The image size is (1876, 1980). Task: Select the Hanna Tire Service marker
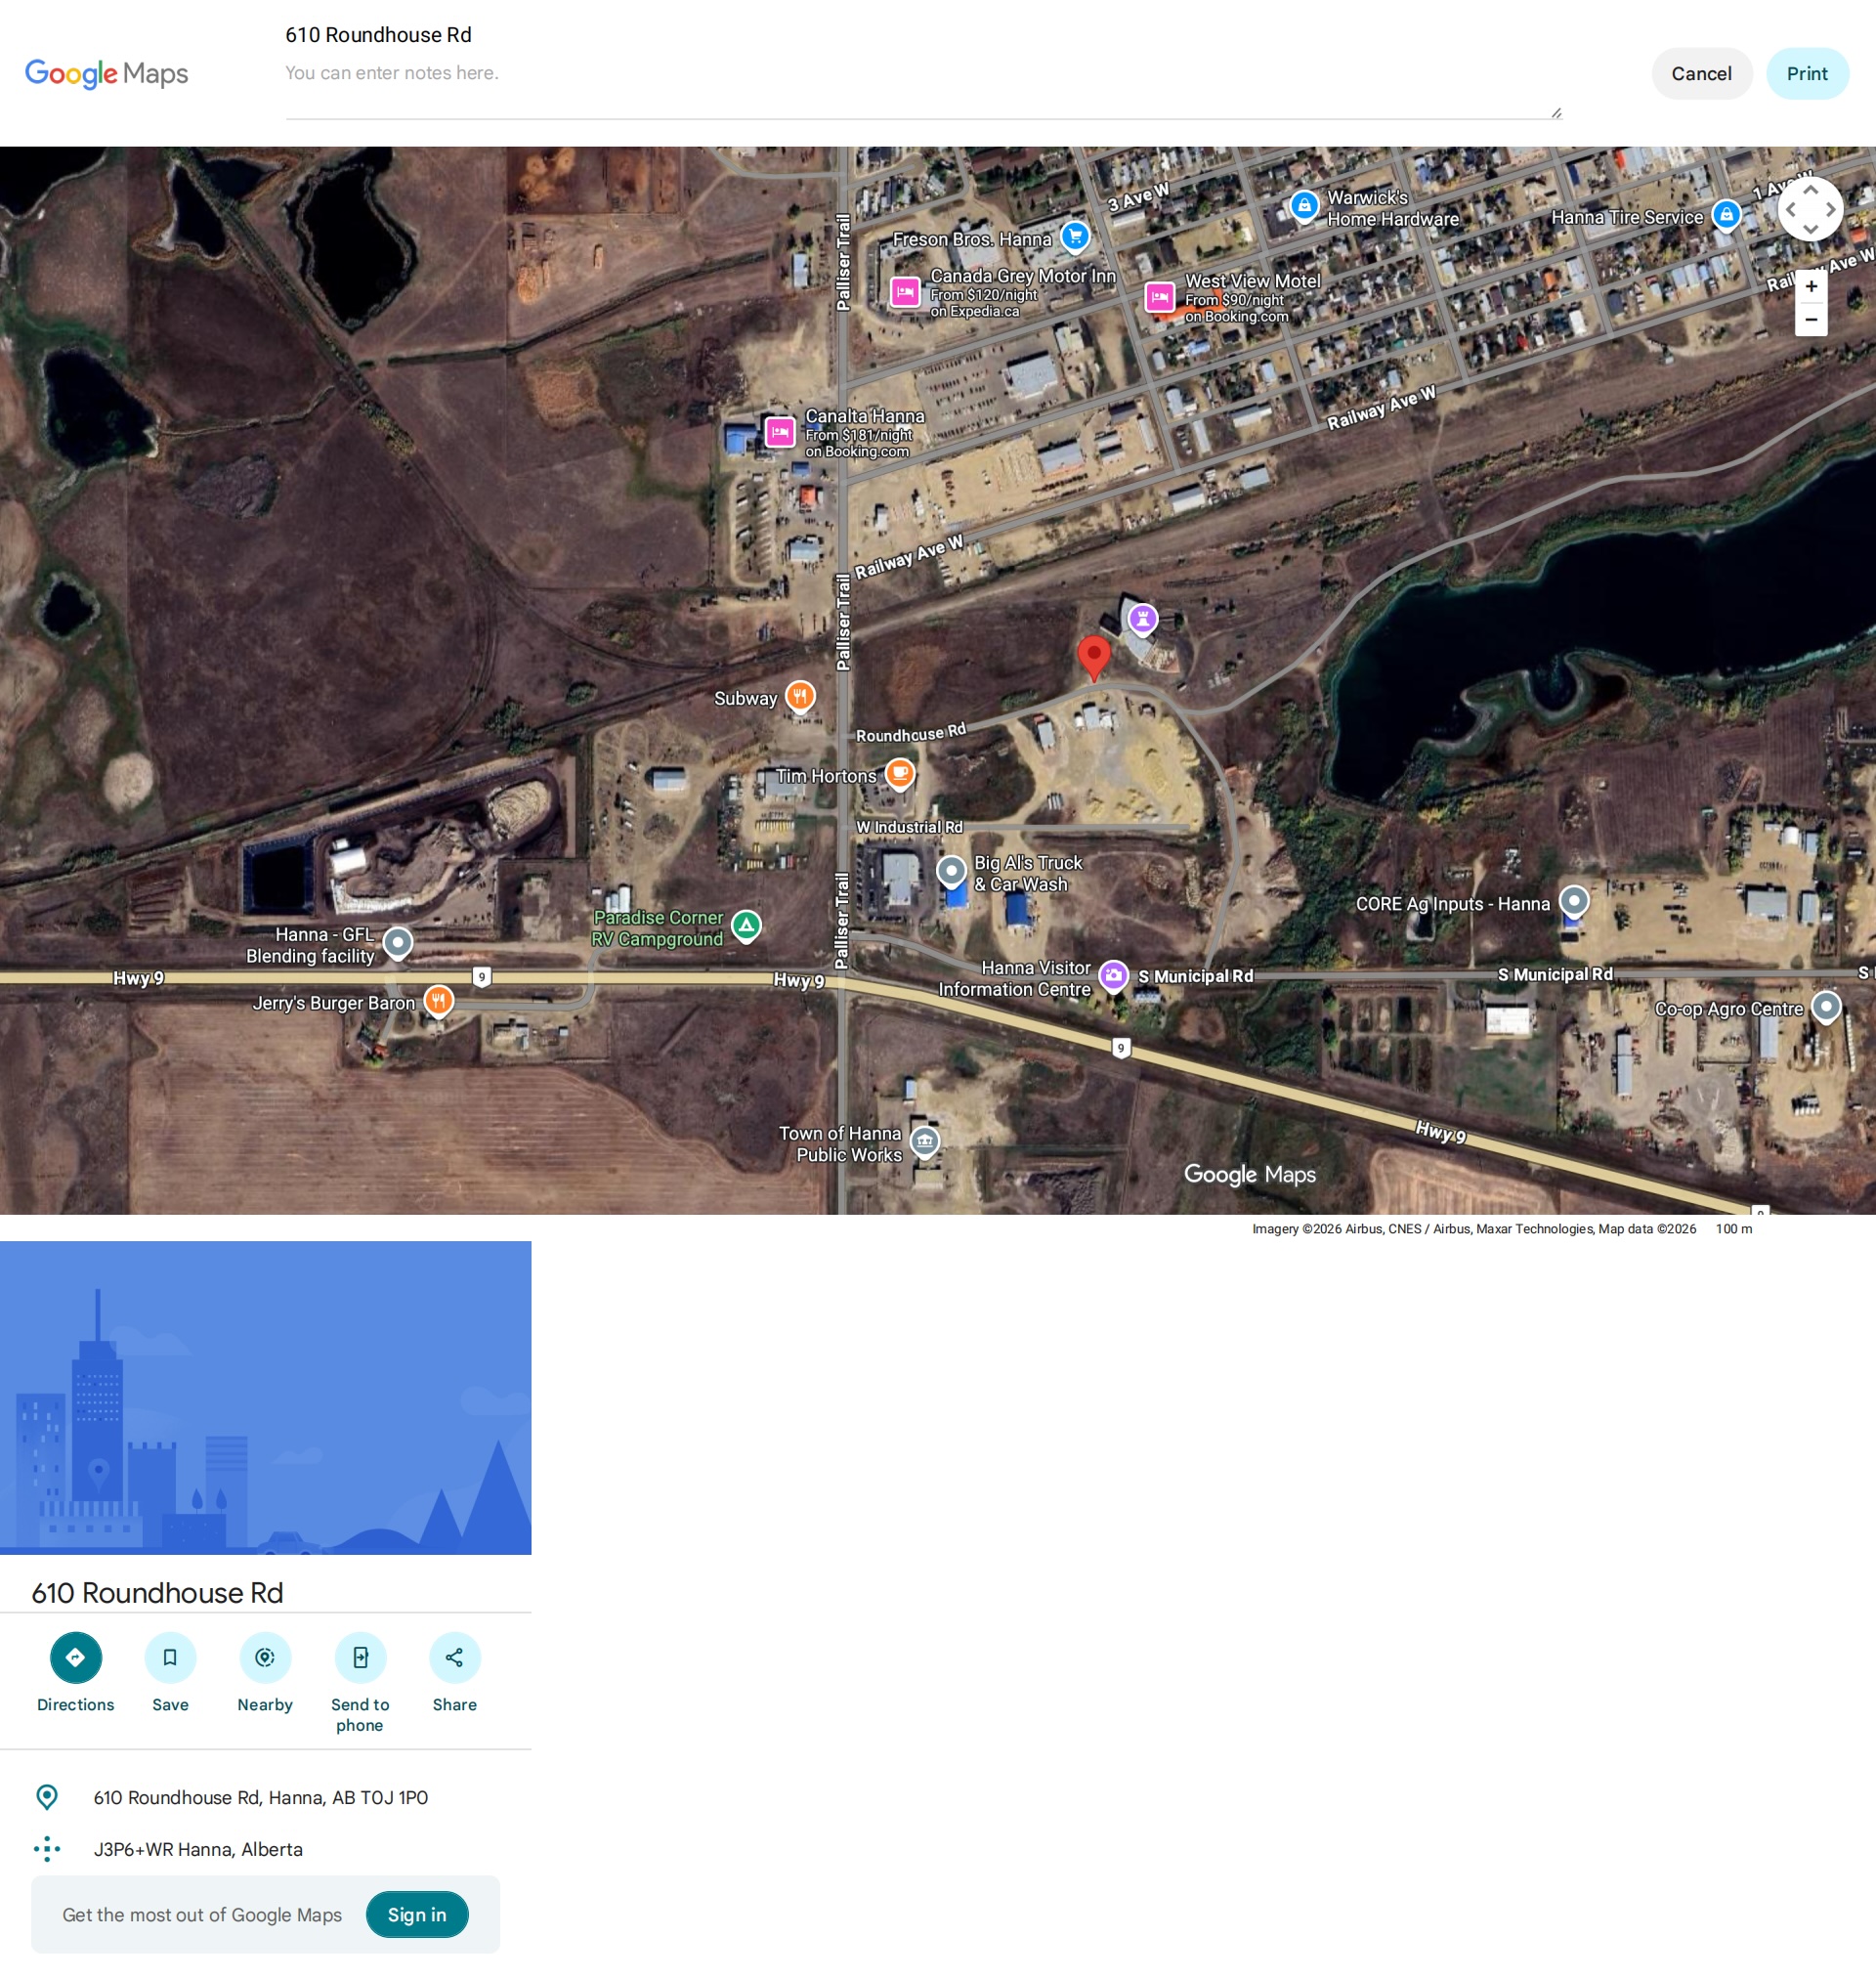tap(1726, 215)
